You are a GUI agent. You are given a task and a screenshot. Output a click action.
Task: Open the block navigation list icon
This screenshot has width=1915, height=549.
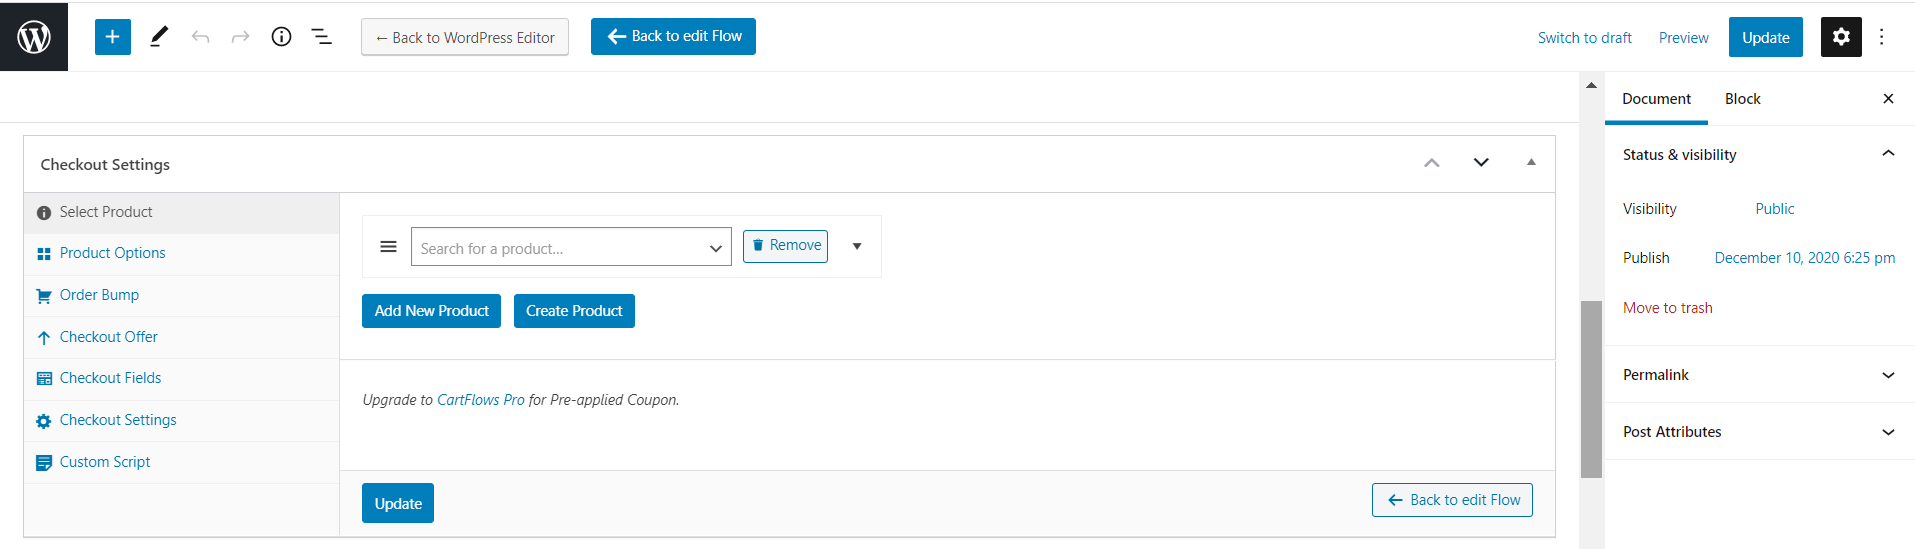coord(321,37)
